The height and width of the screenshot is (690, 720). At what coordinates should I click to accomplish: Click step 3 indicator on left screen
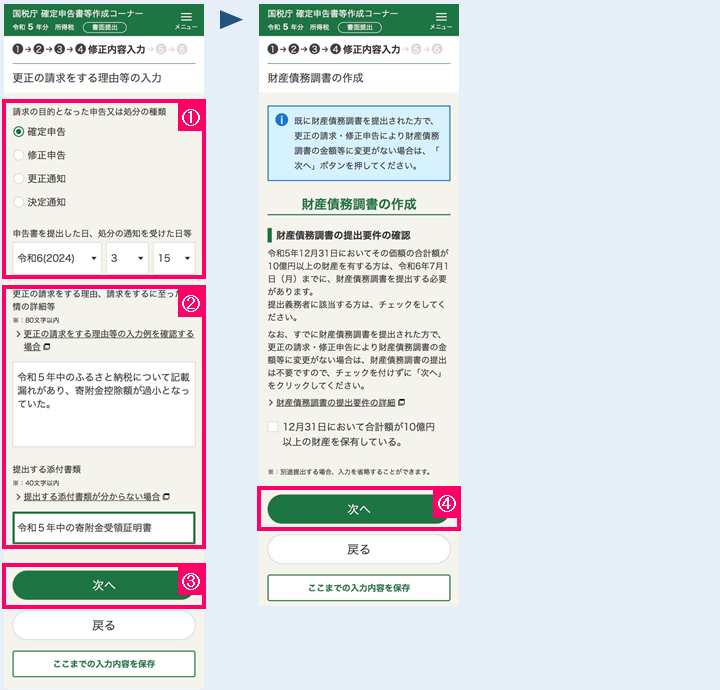(x=60, y=49)
